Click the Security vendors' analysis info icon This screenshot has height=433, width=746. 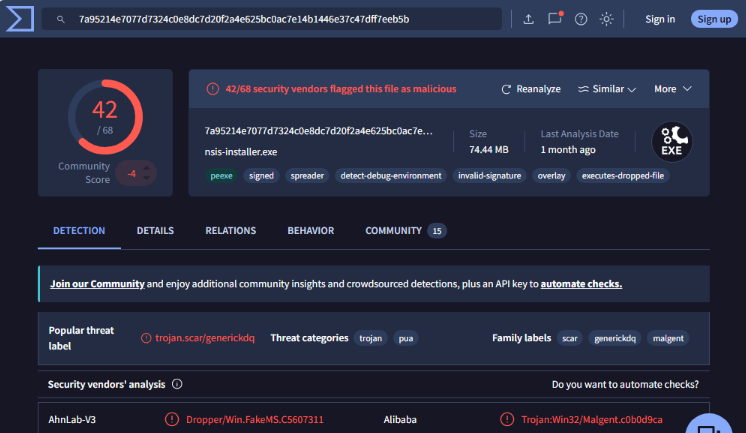point(177,384)
